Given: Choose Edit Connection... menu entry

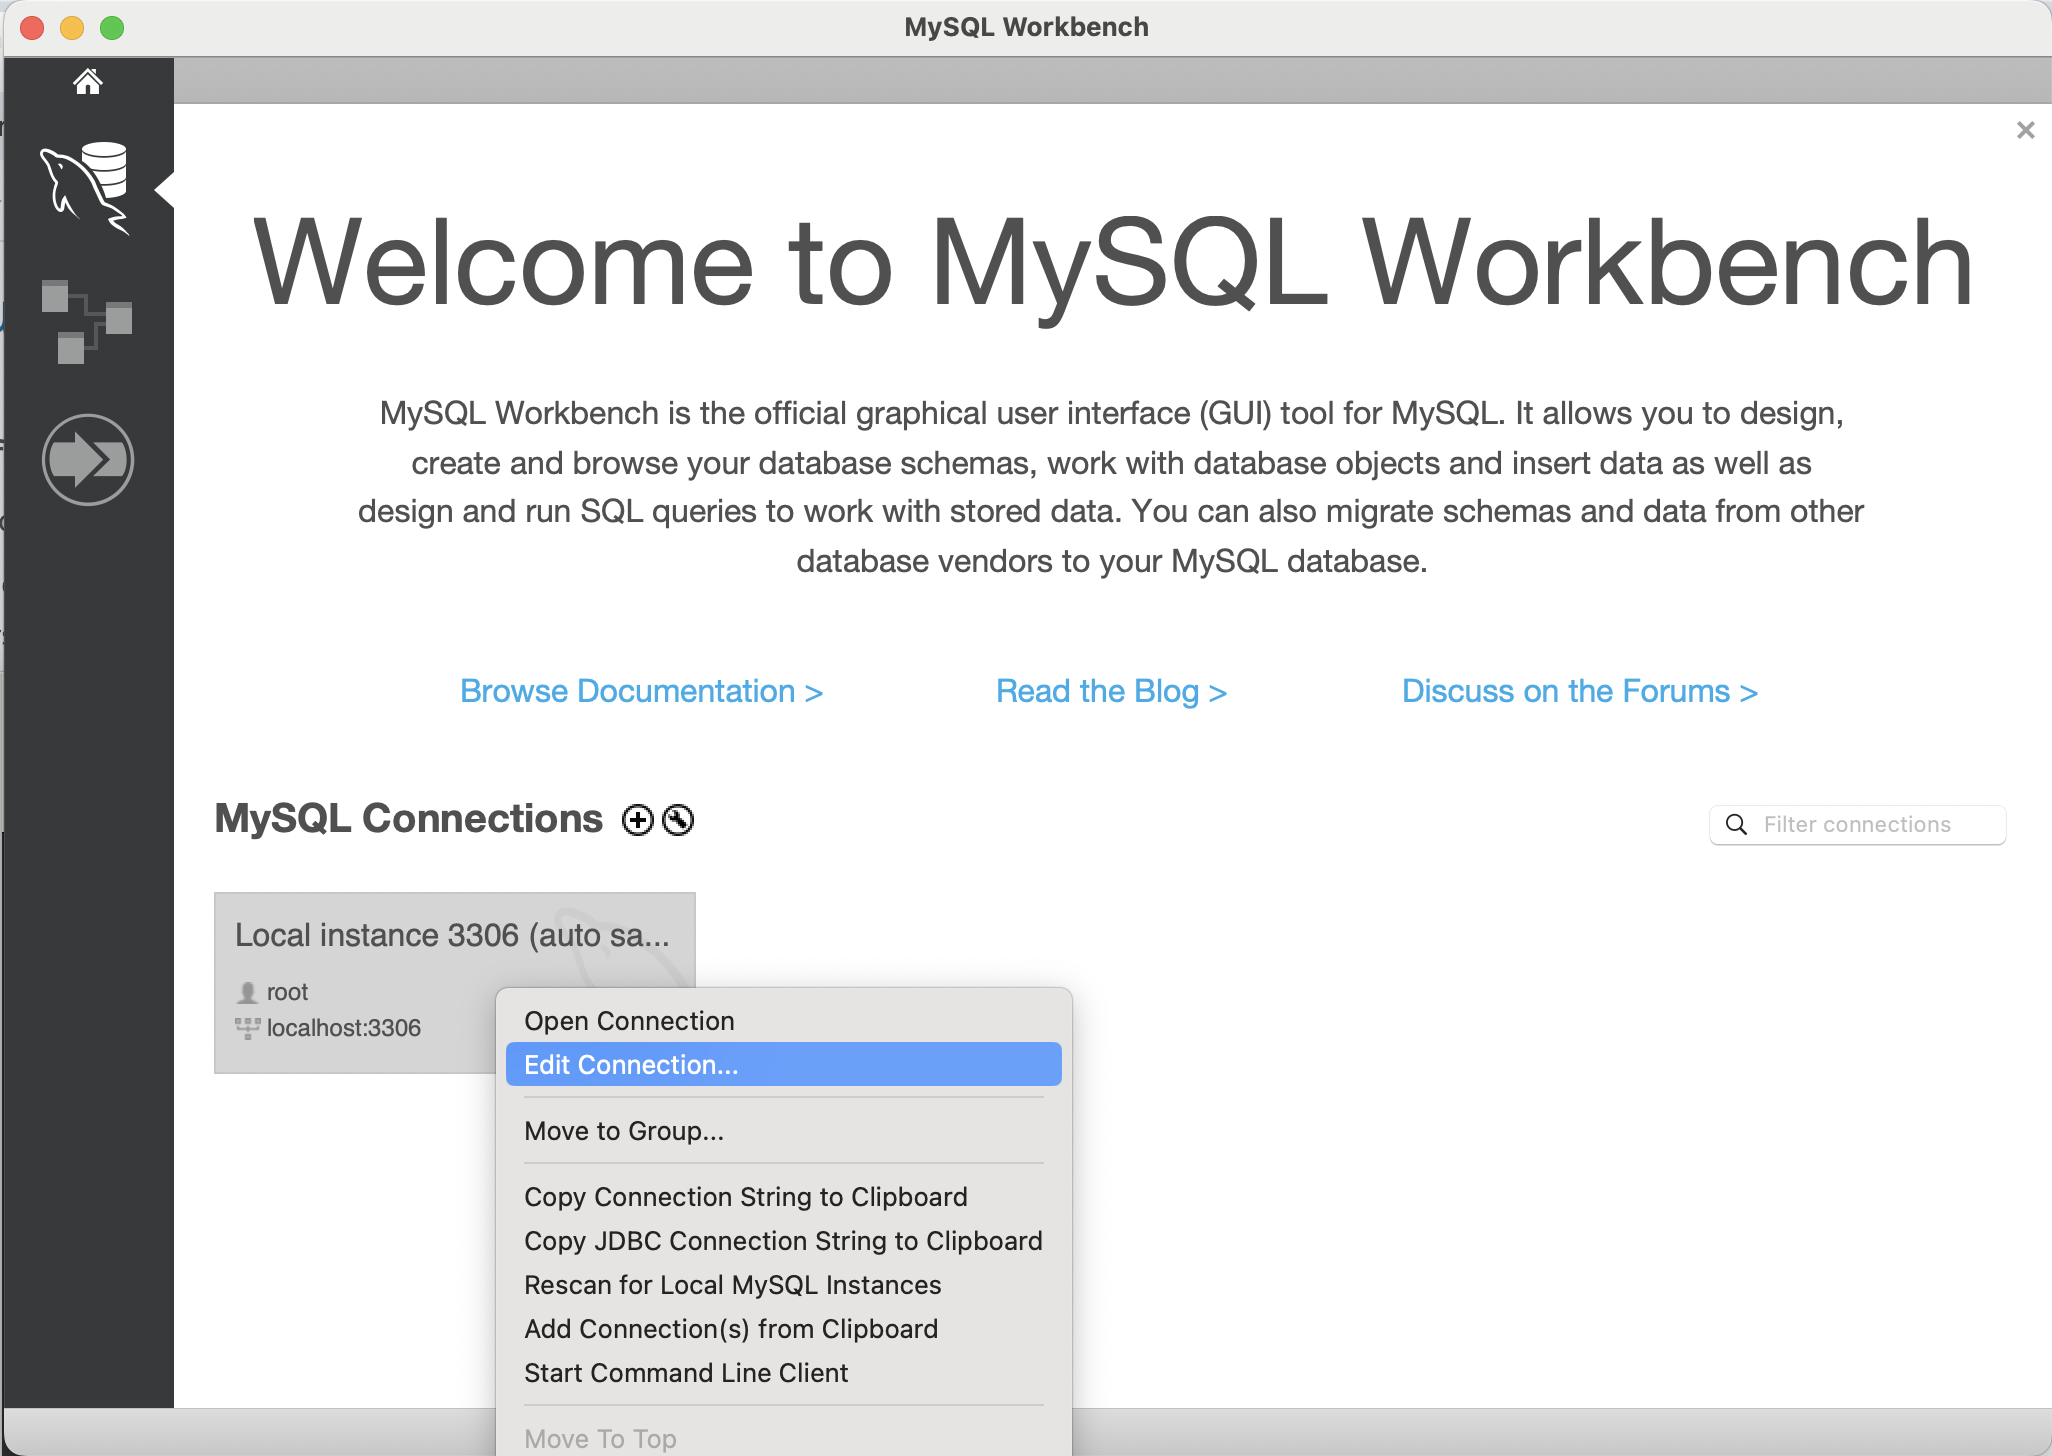Looking at the screenshot, I should click(x=631, y=1065).
